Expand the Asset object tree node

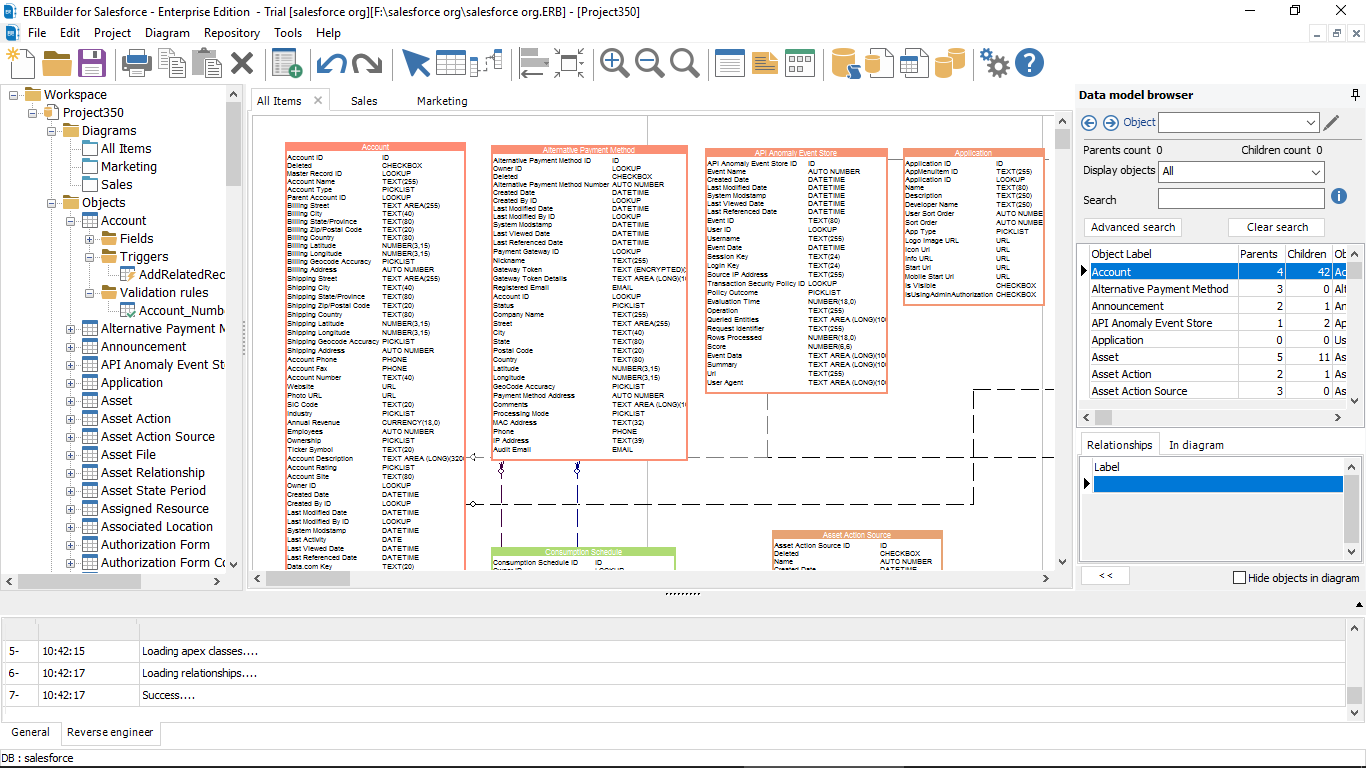71,401
